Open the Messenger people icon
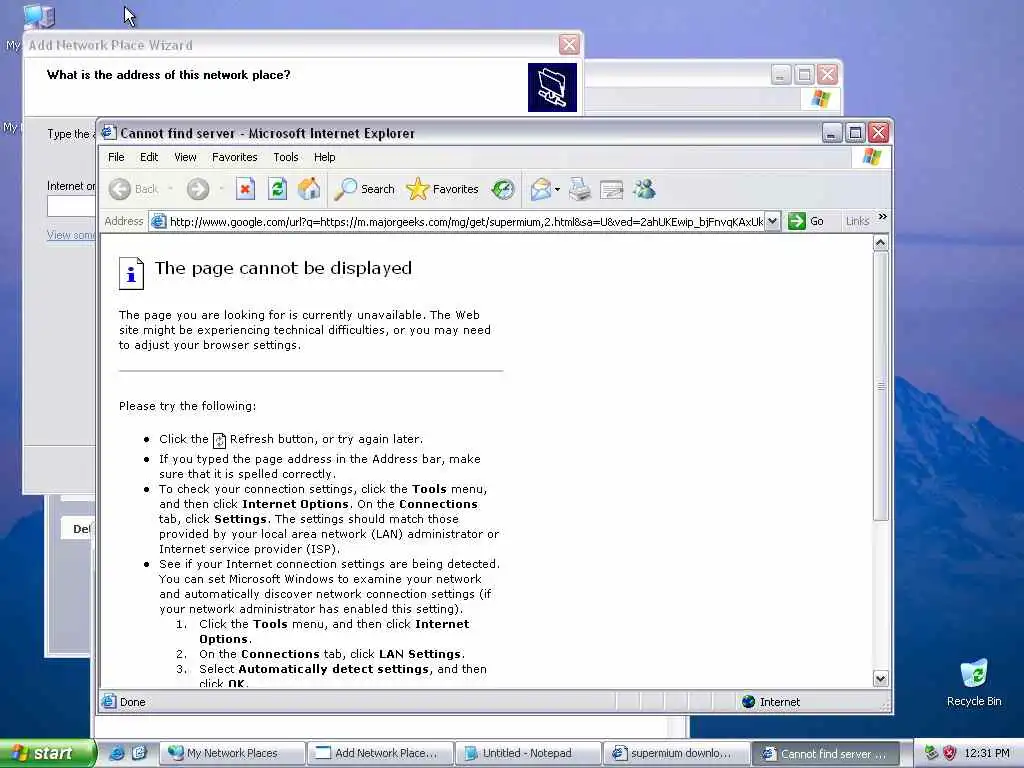This screenshot has height=768, width=1024. (644, 189)
